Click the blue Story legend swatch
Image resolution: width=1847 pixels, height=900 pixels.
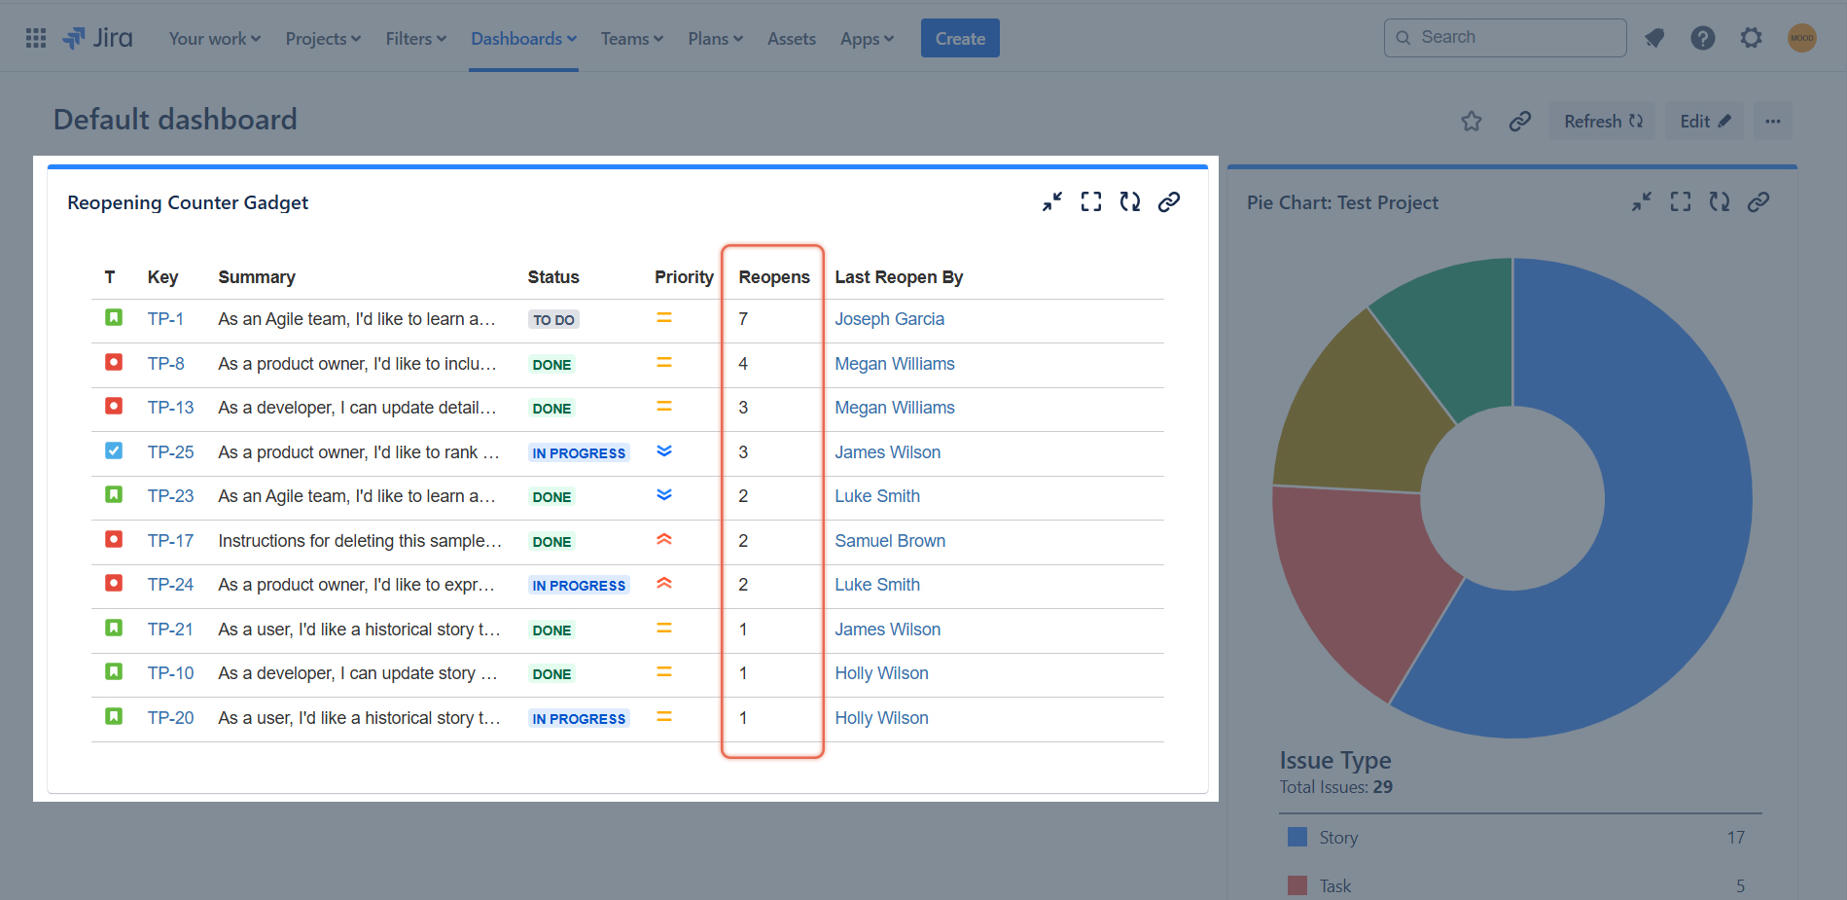tap(1297, 837)
